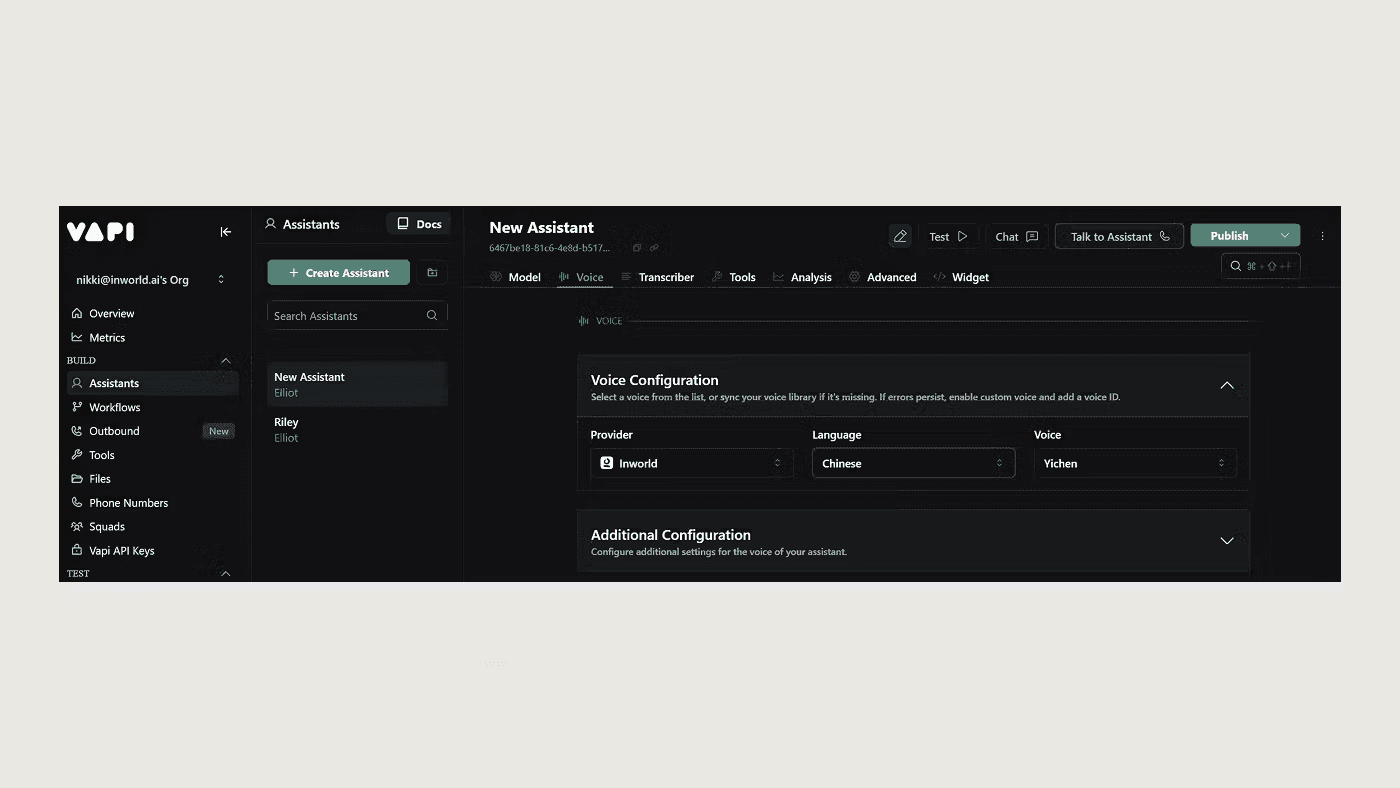Click the Assistants header above the list
The height and width of the screenshot is (788, 1400).
click(x=302, y=224)
